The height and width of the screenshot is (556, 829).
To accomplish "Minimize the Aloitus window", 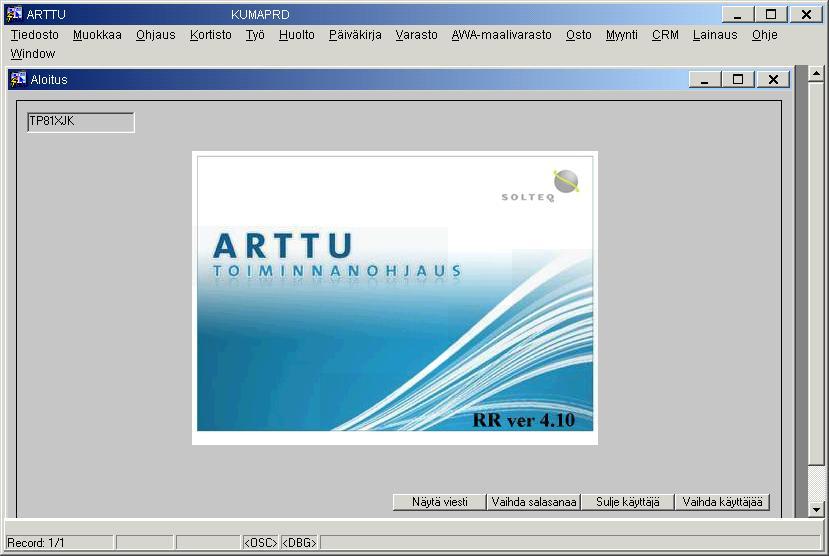I will (x=705, y=80).
